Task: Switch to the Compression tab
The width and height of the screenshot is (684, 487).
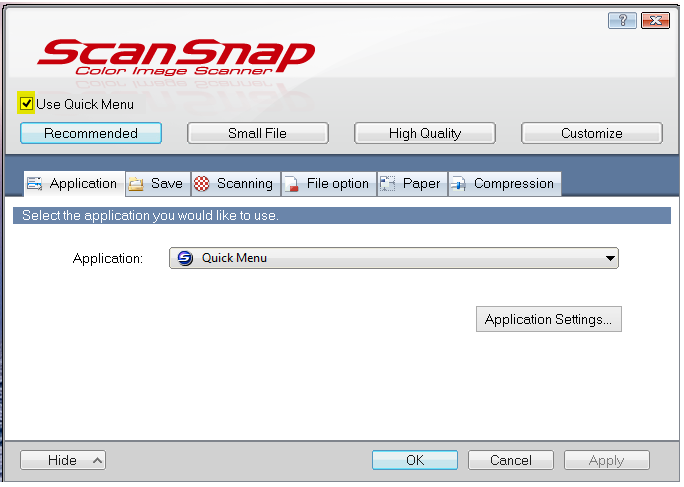Action: point(505,184)
